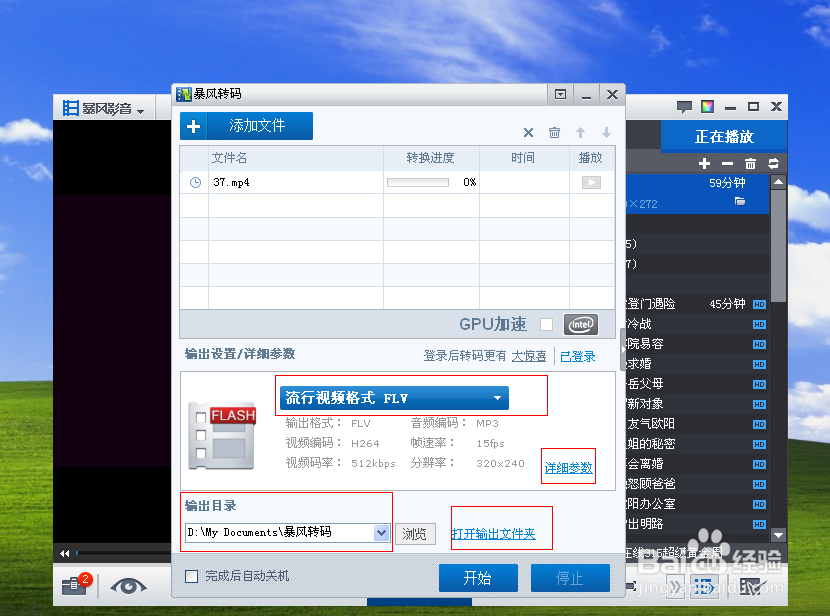Play 37.mp4 using the preview play button
The height and width of the screenshot is (616, 830).
pyautogui.click(x=591, y=183)
